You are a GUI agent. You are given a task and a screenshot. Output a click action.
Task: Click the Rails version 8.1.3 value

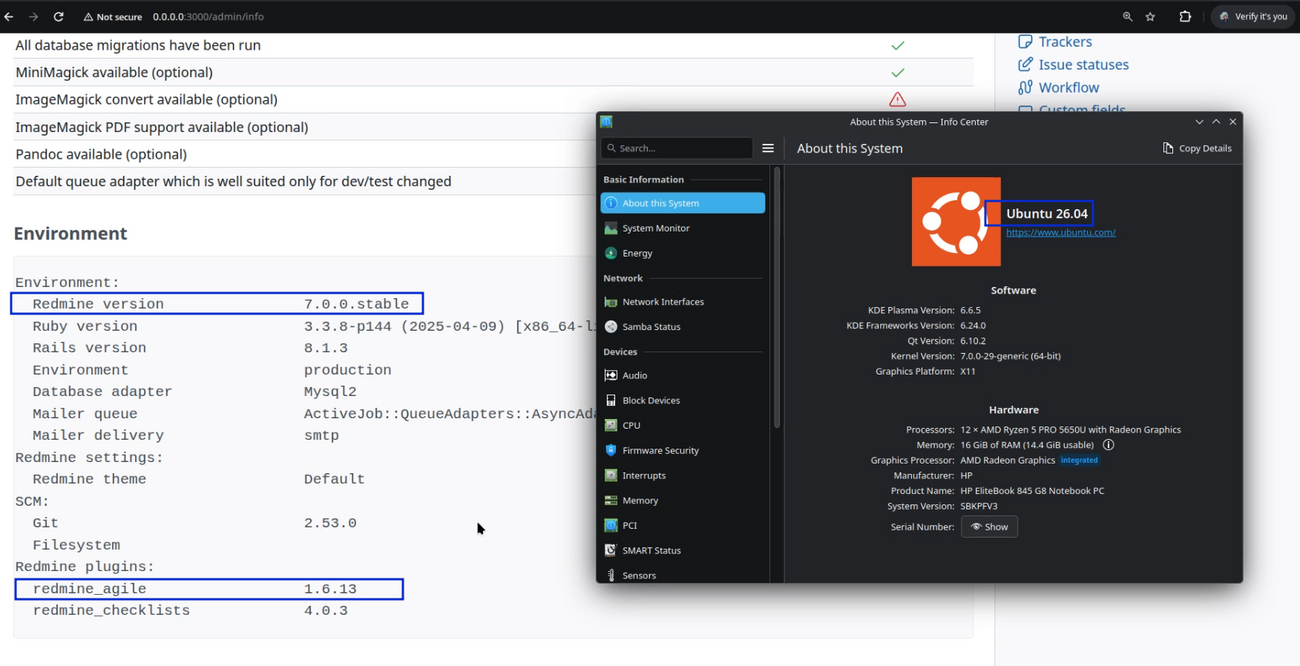(326, 348)
